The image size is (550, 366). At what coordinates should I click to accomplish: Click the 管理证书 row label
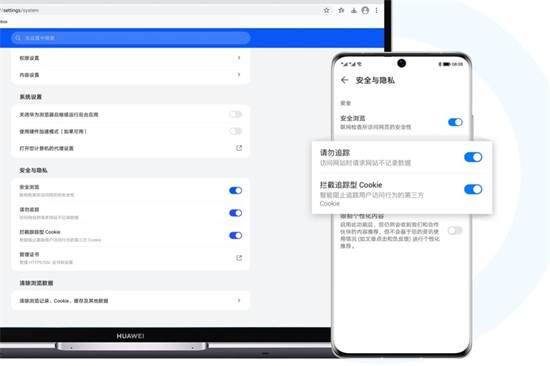tap(29, 254)
